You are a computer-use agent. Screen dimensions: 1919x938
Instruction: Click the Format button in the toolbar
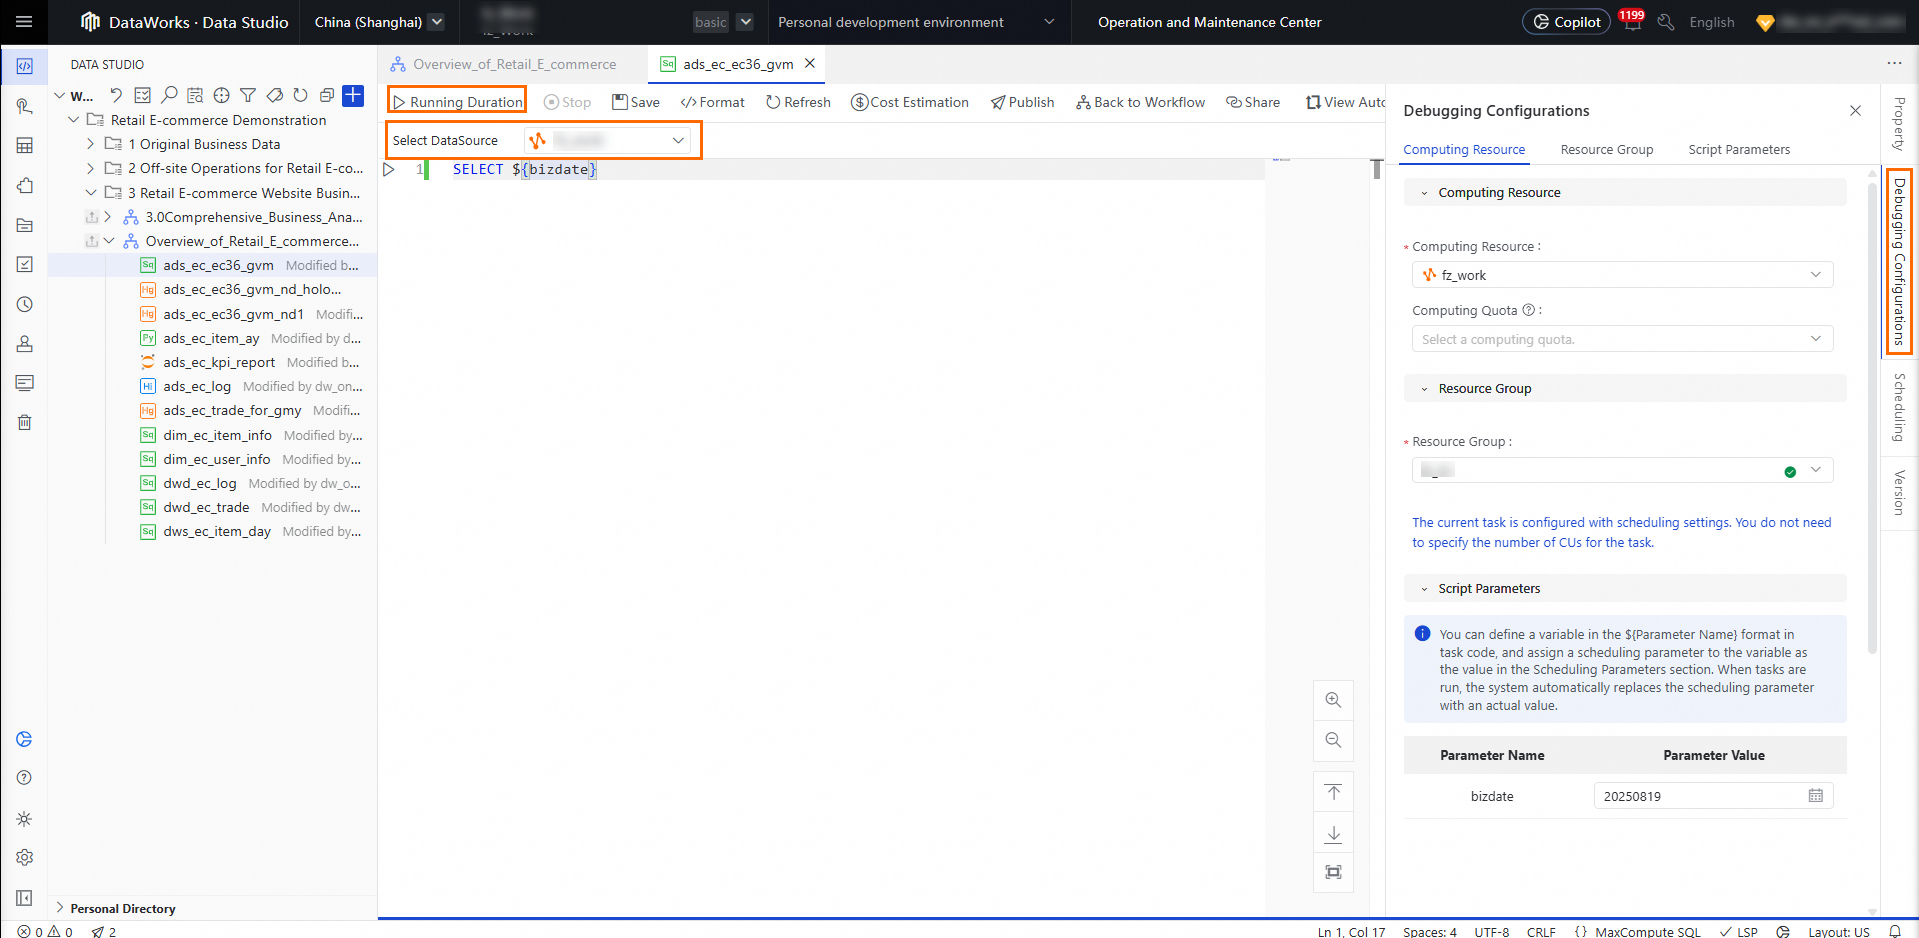click(x=712, y=102)
